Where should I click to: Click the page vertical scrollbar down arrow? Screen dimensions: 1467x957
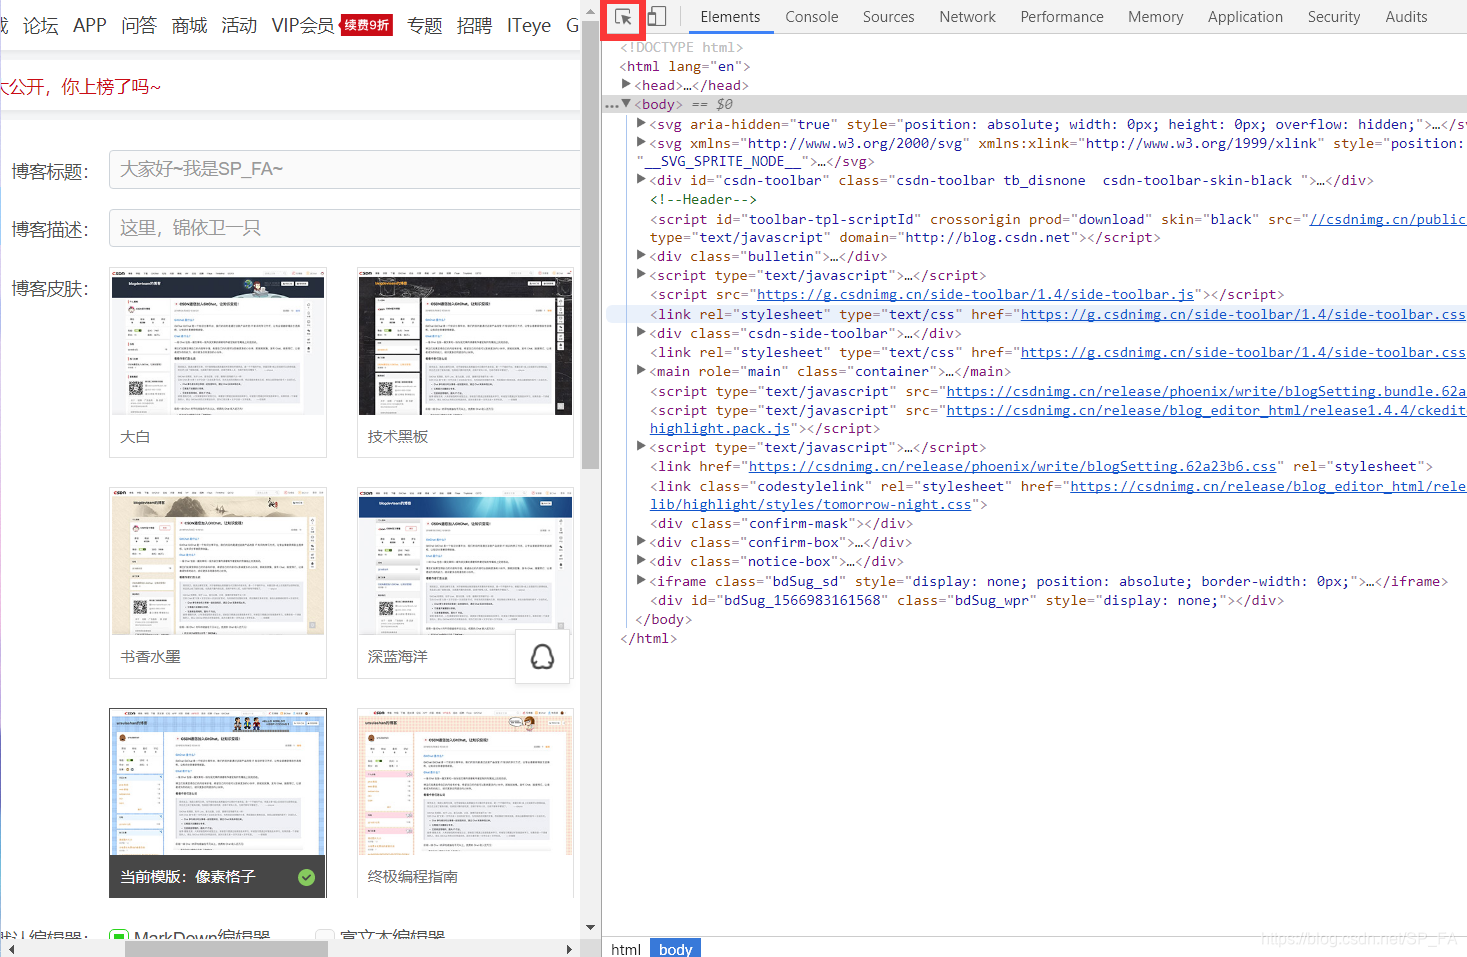(x=590, y=927)
